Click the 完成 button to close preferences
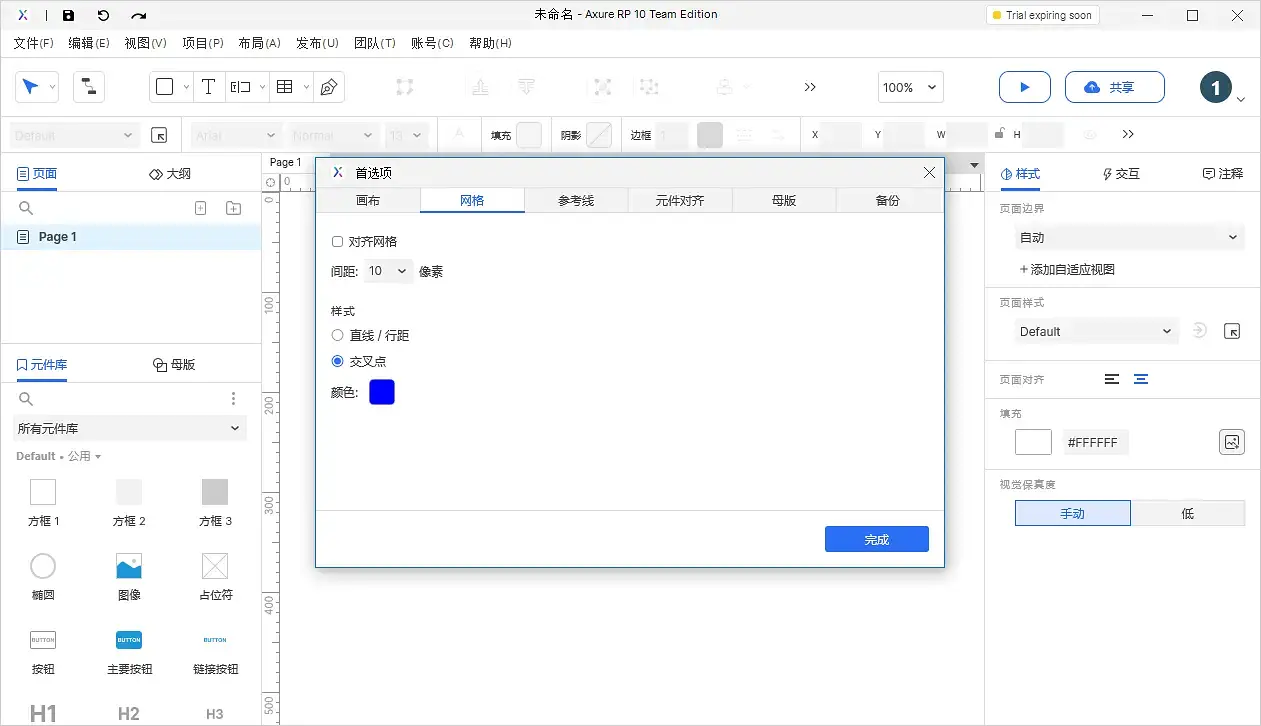The height and width of the screenshot is (726, 1261). pyautogui.click(x=876, y=538)
